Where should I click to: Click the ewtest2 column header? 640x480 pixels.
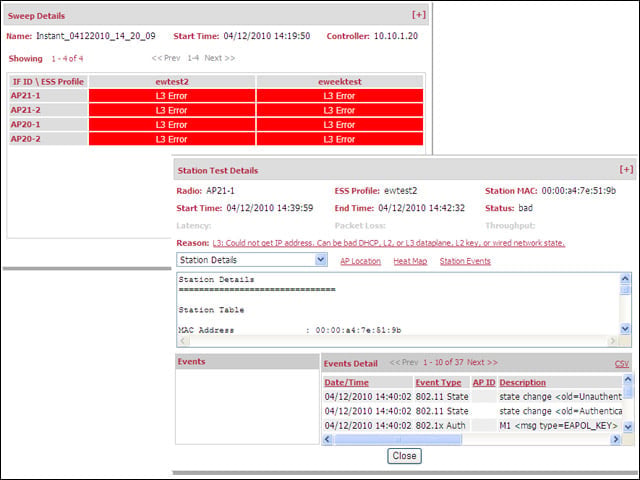172,82
